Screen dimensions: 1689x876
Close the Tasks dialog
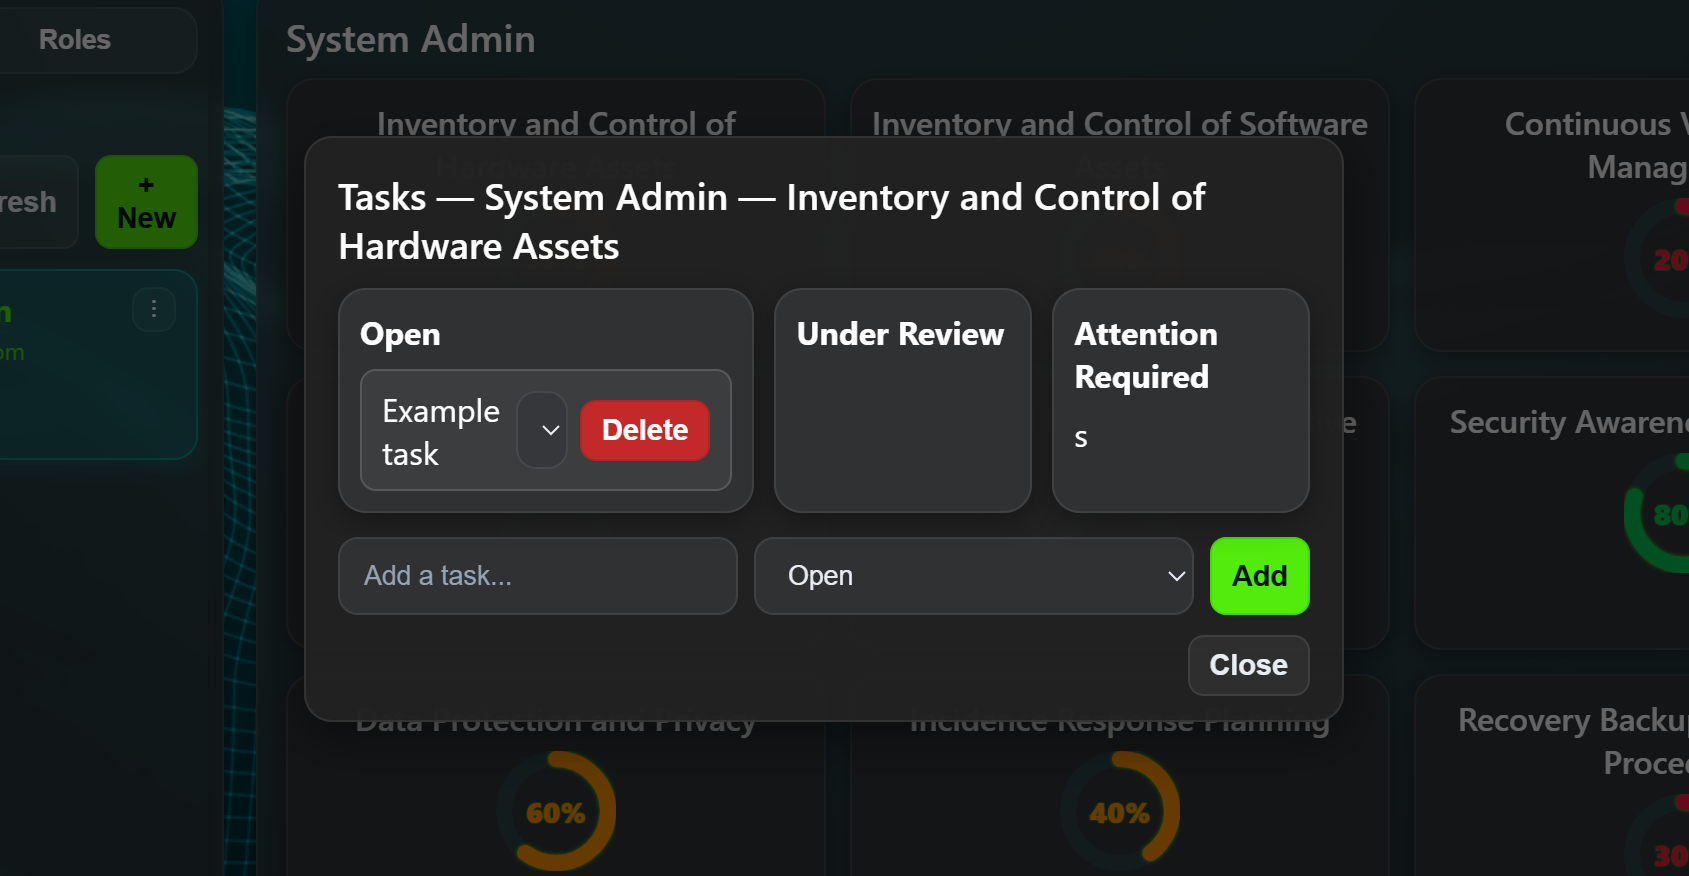[1248, 665]
